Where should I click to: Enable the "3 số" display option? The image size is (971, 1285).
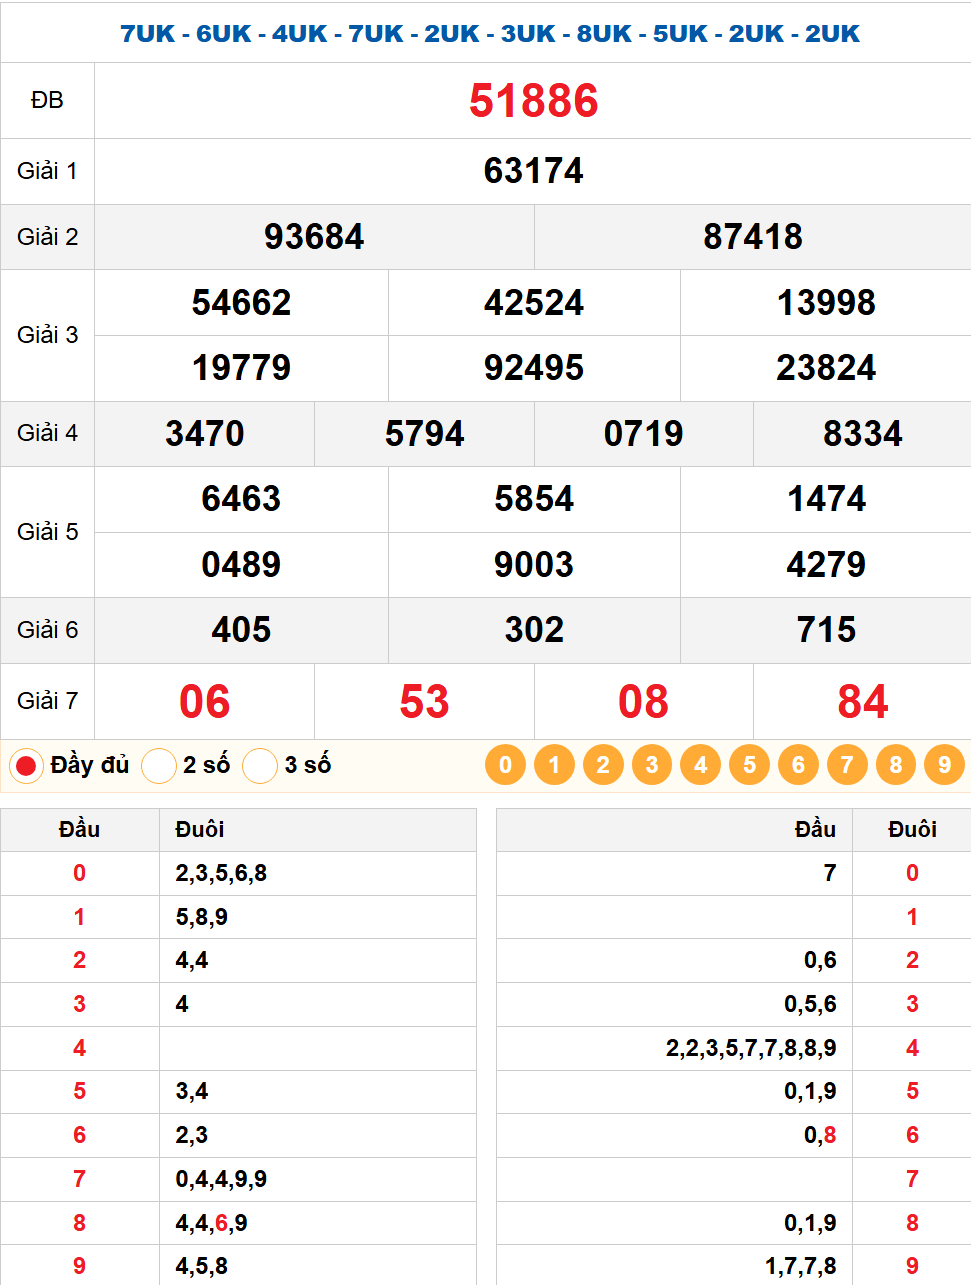[260, 766]
